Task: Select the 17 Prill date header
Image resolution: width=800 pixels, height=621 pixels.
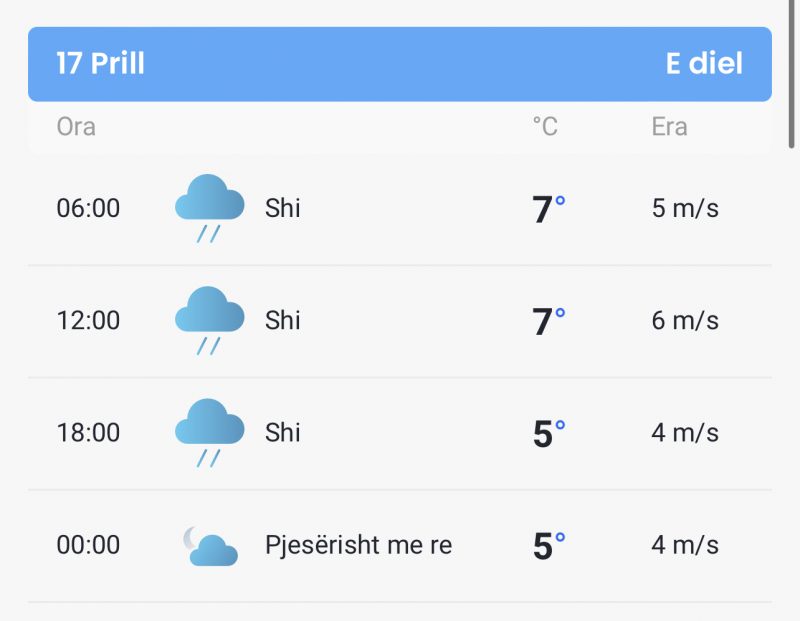Action: [x=101, y=63]
